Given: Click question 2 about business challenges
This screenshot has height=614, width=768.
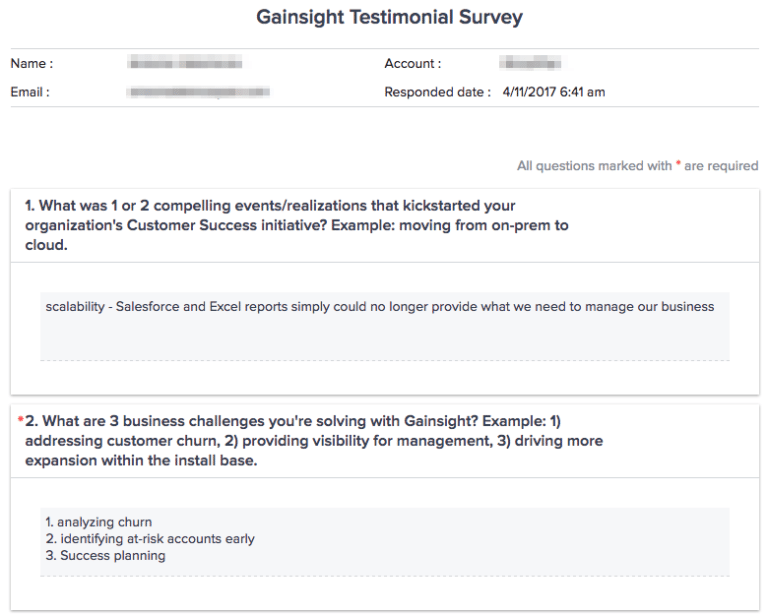Looking at the screenshot, I should (x=314, y=440).
